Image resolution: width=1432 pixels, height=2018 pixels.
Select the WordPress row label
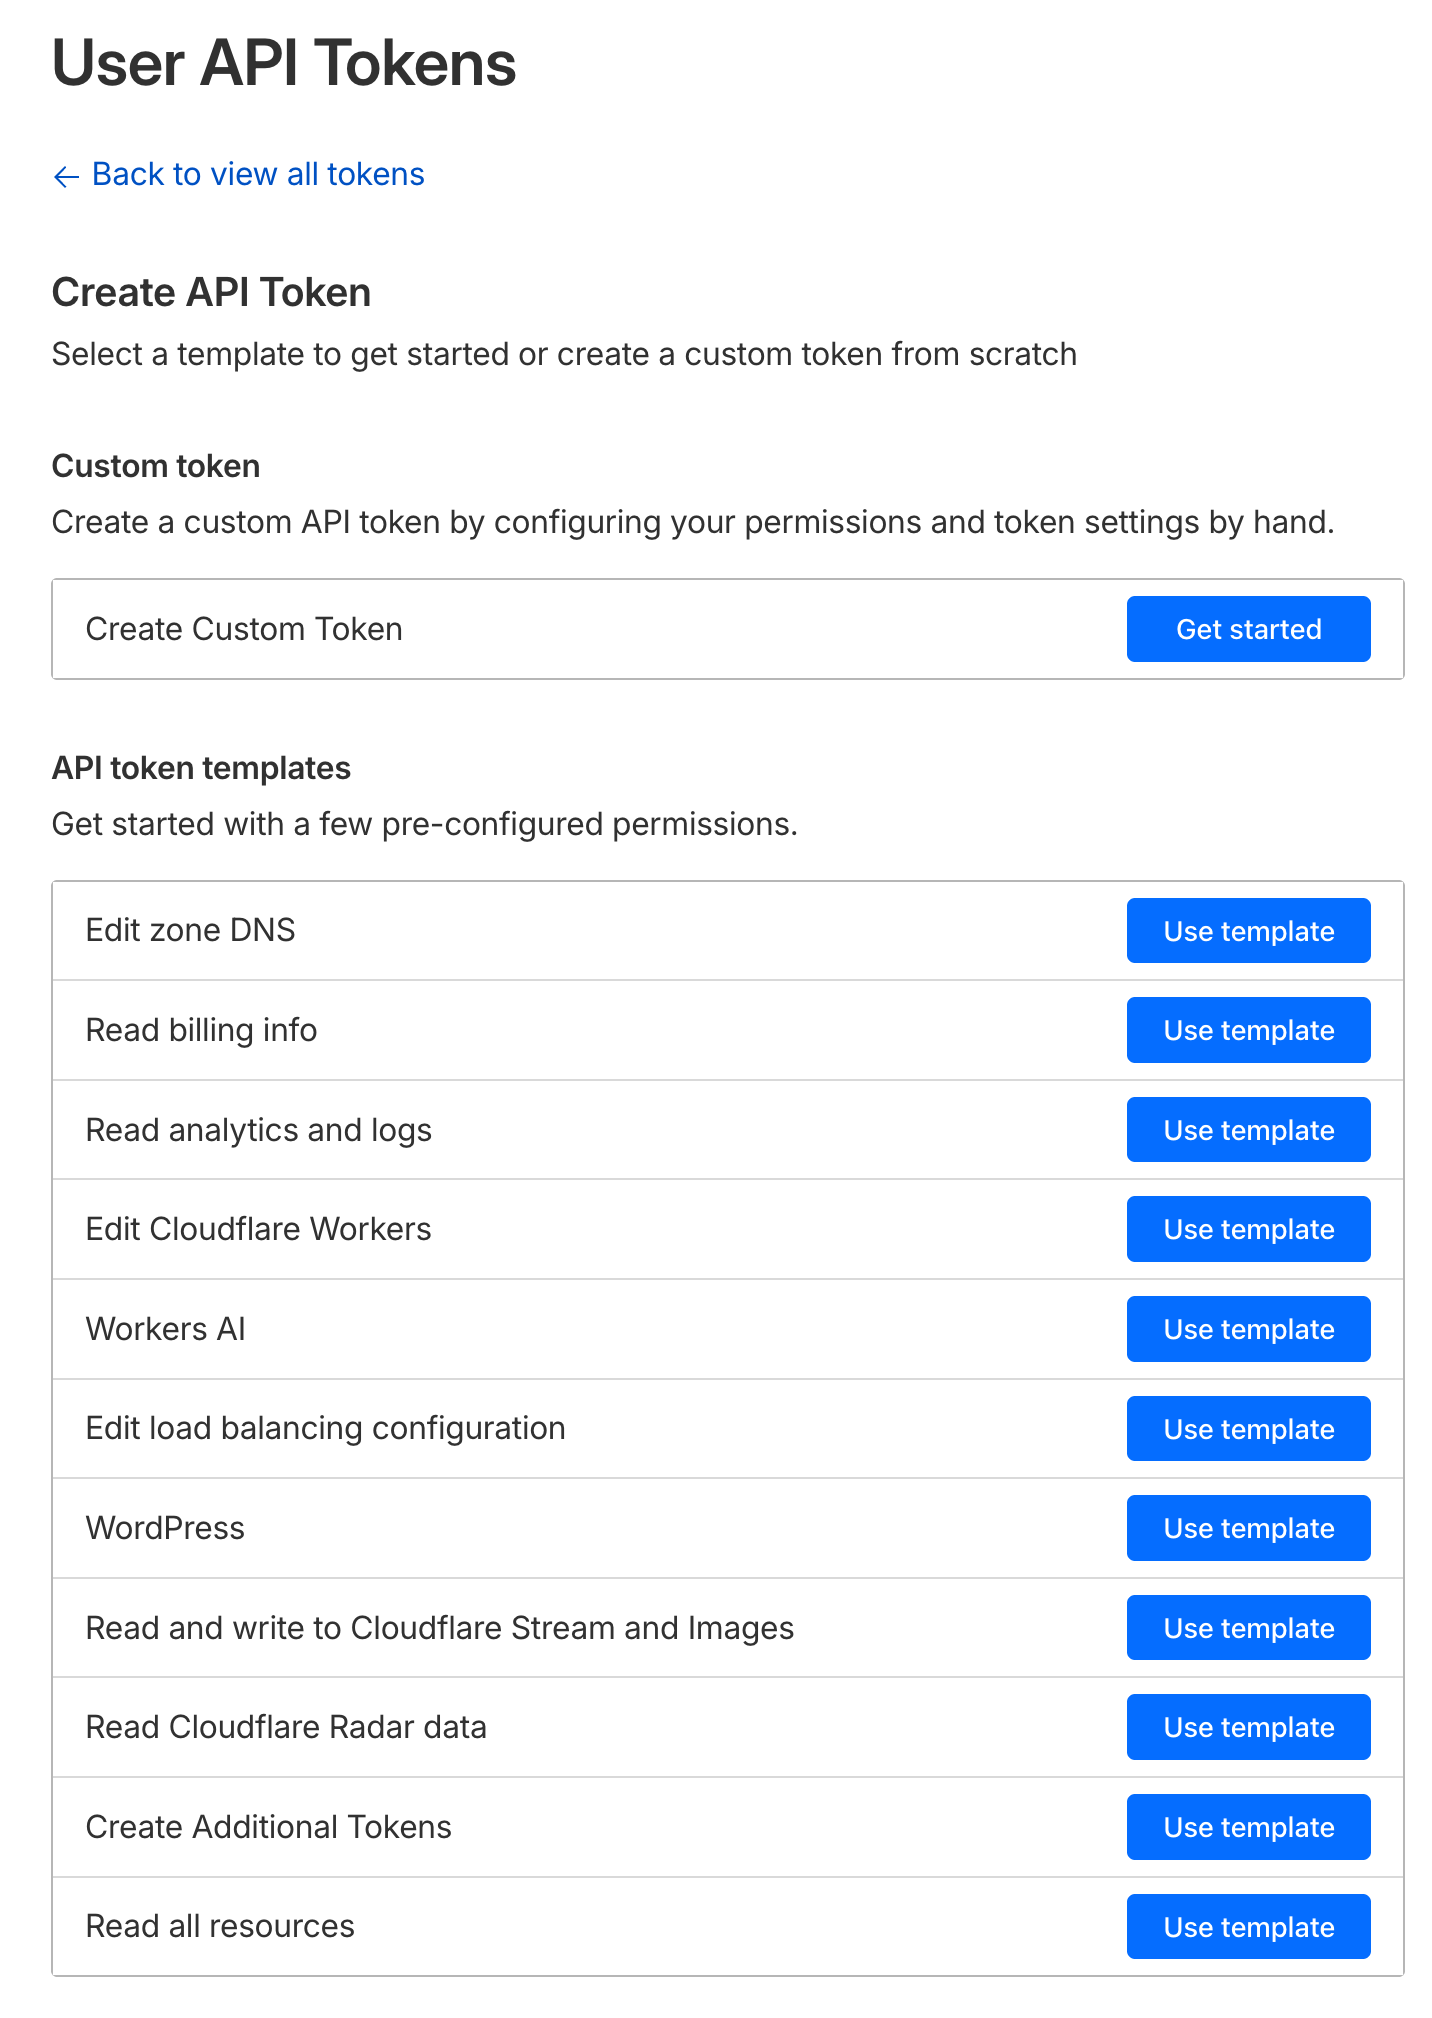[x=165, y=1528]
